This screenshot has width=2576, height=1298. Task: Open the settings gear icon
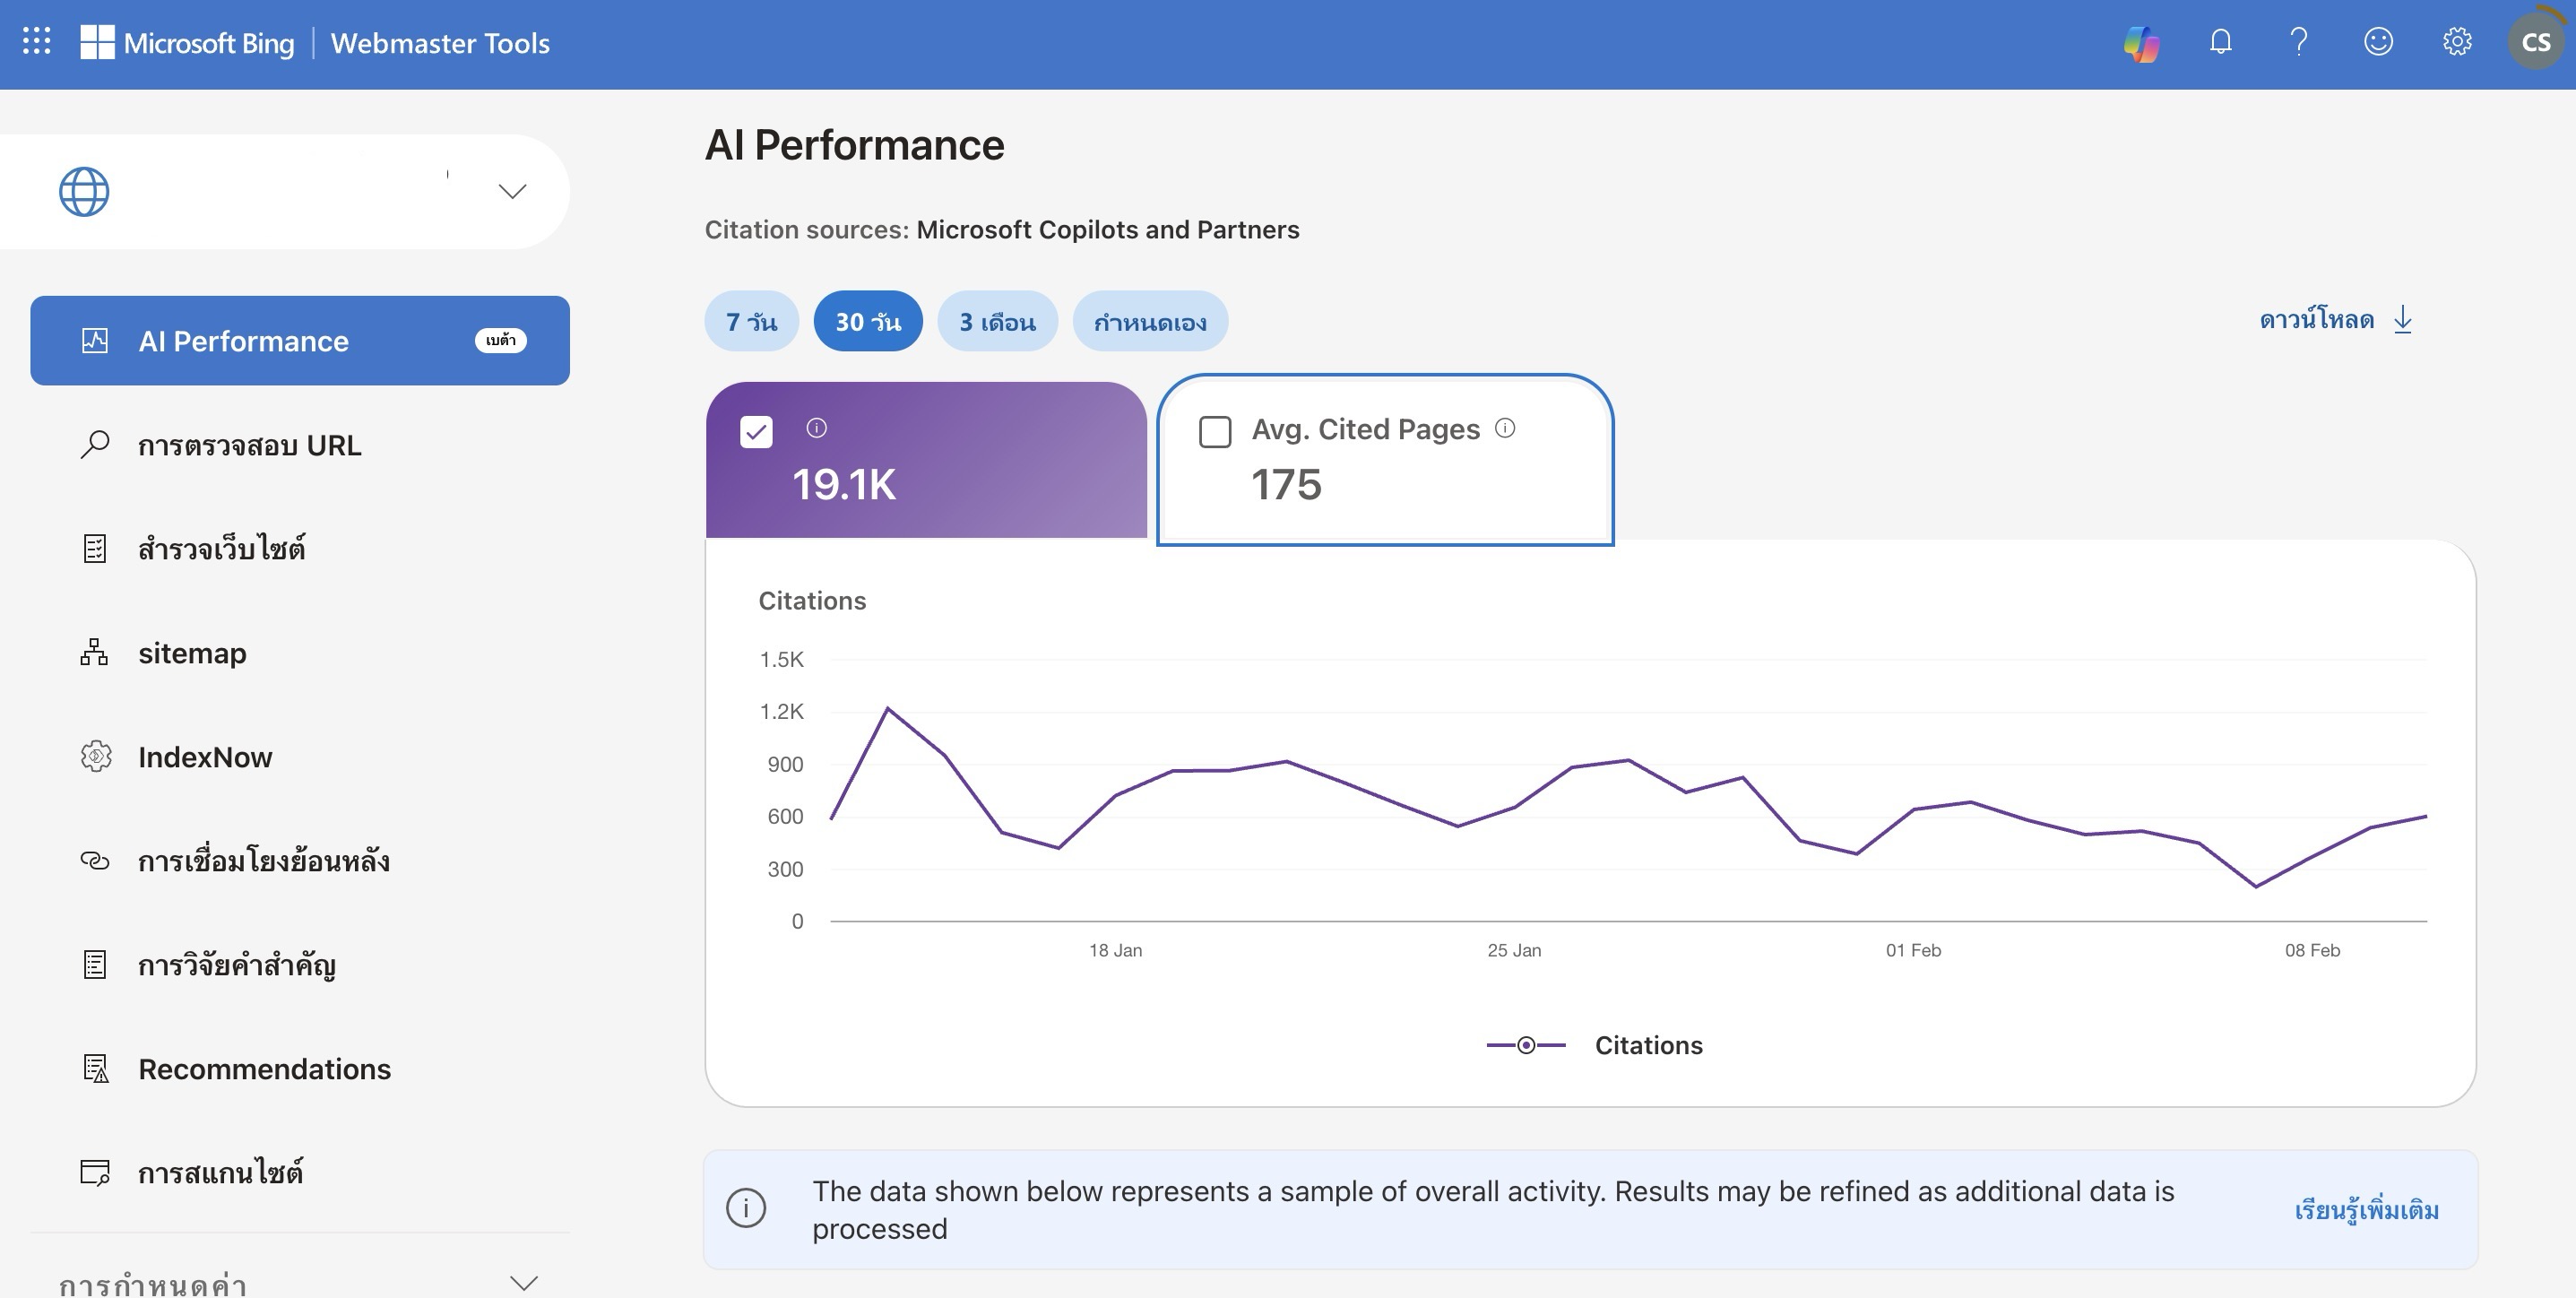(2456, 42)
